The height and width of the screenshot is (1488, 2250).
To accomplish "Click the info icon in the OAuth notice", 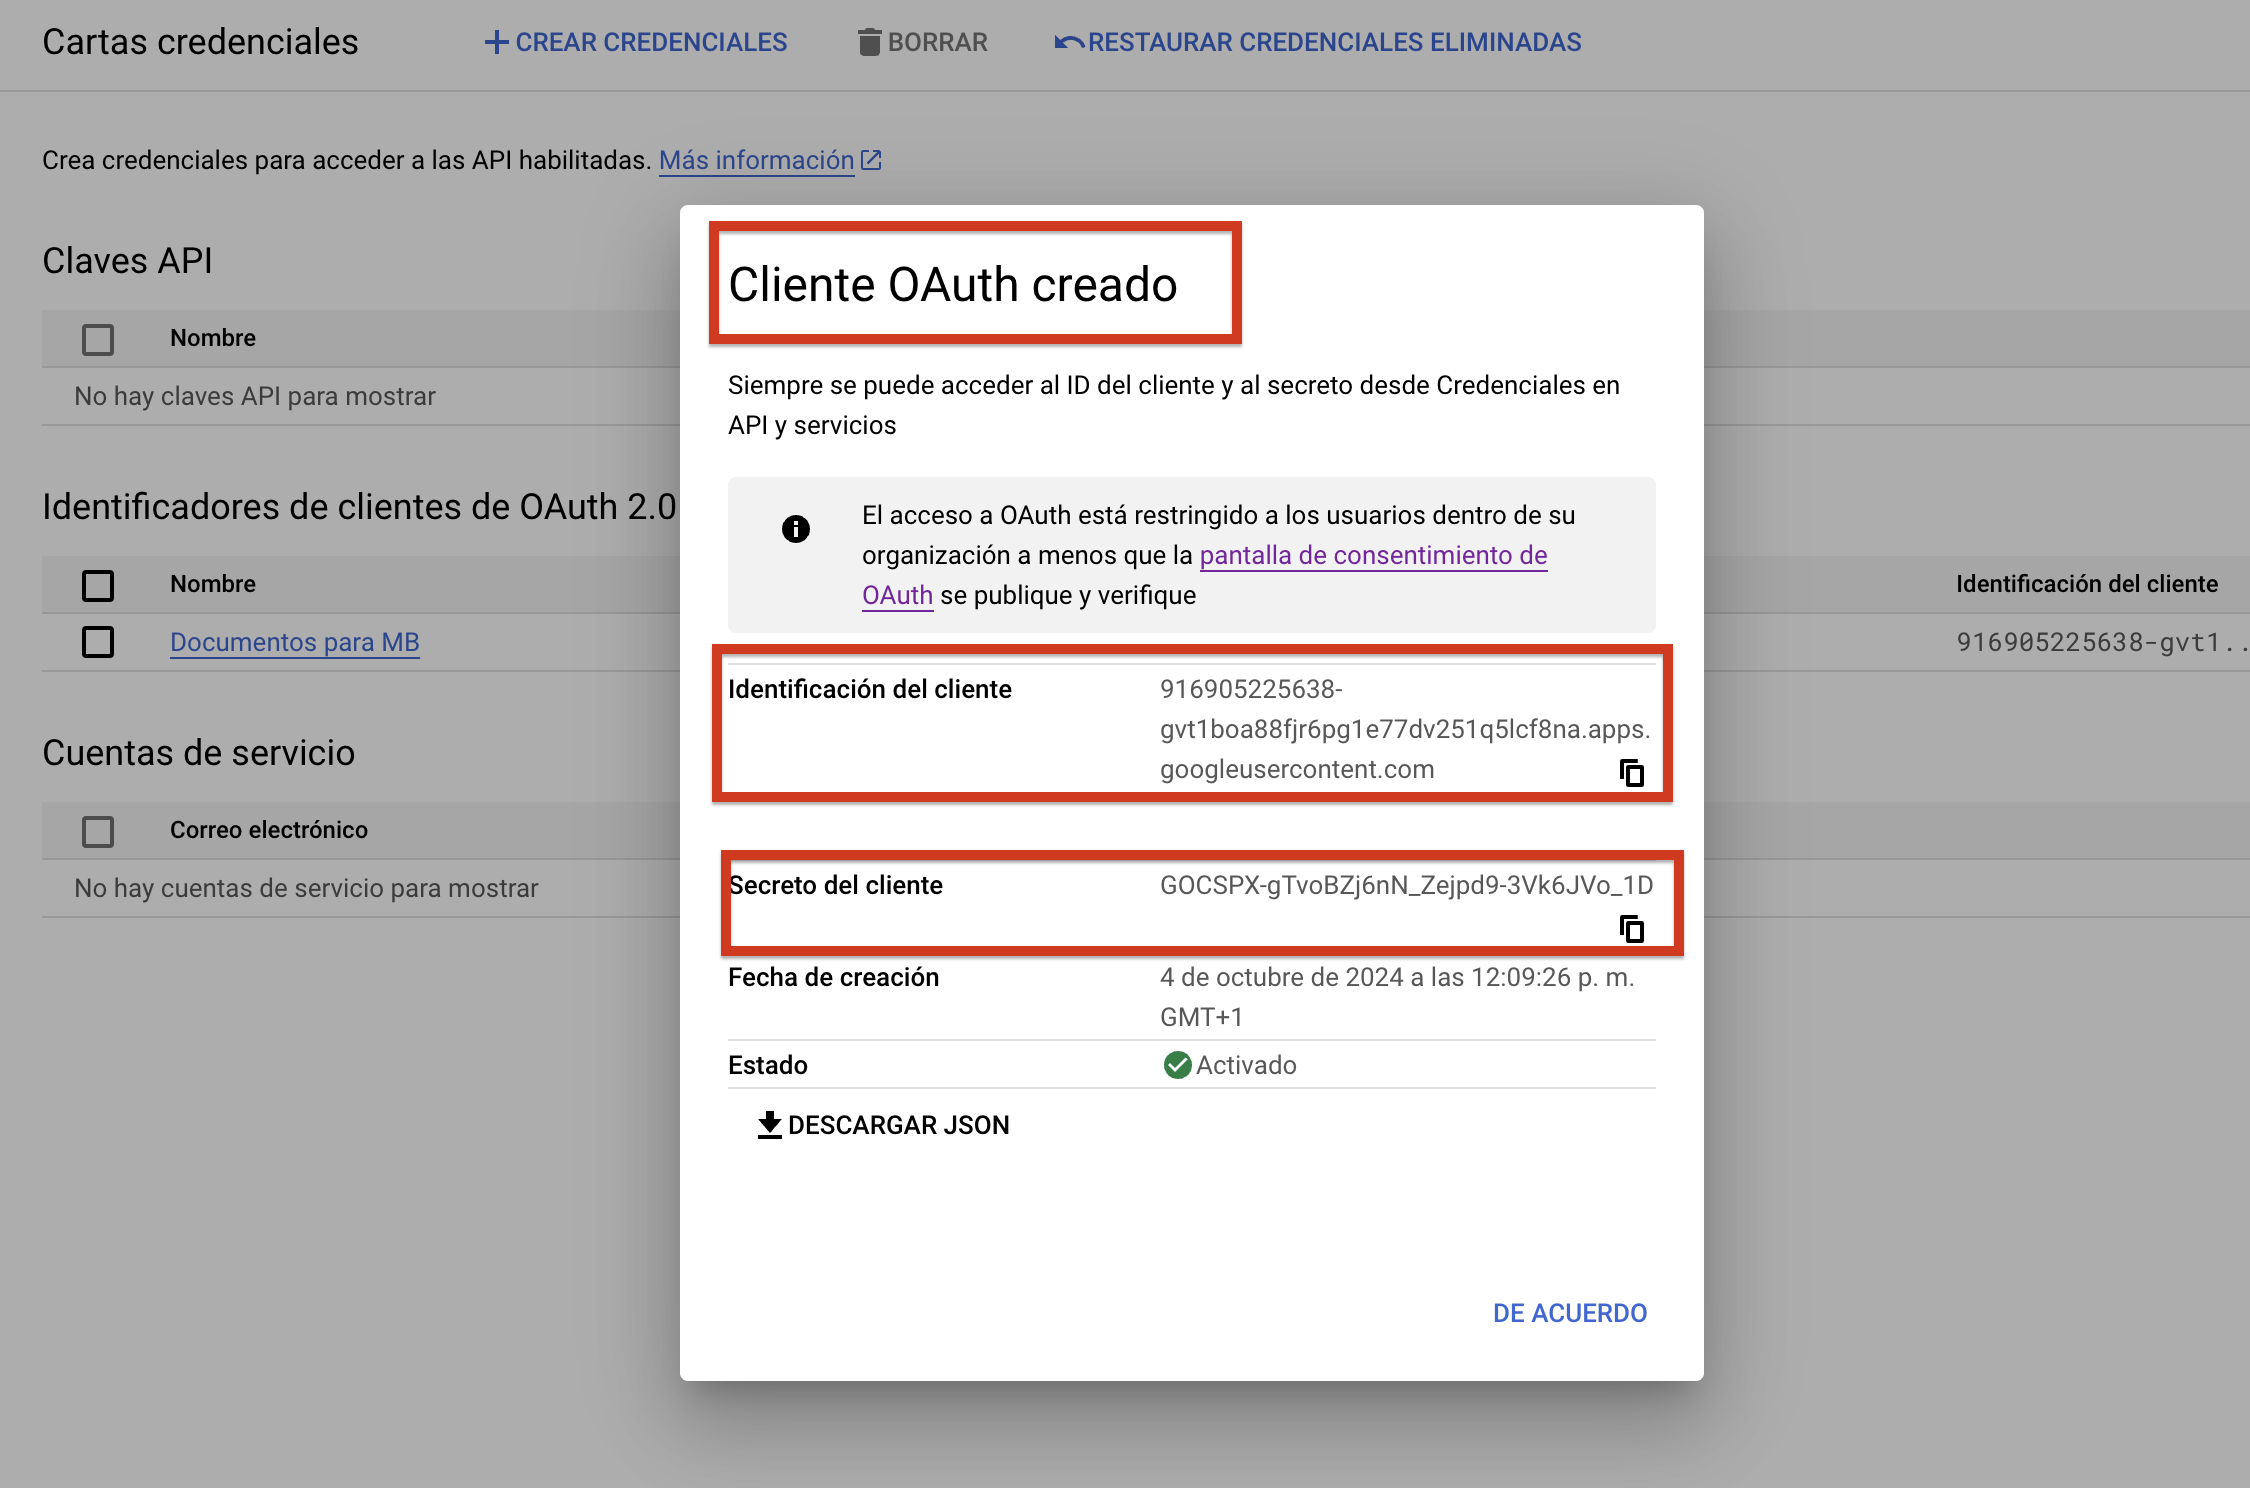I will tap(796, 529).
